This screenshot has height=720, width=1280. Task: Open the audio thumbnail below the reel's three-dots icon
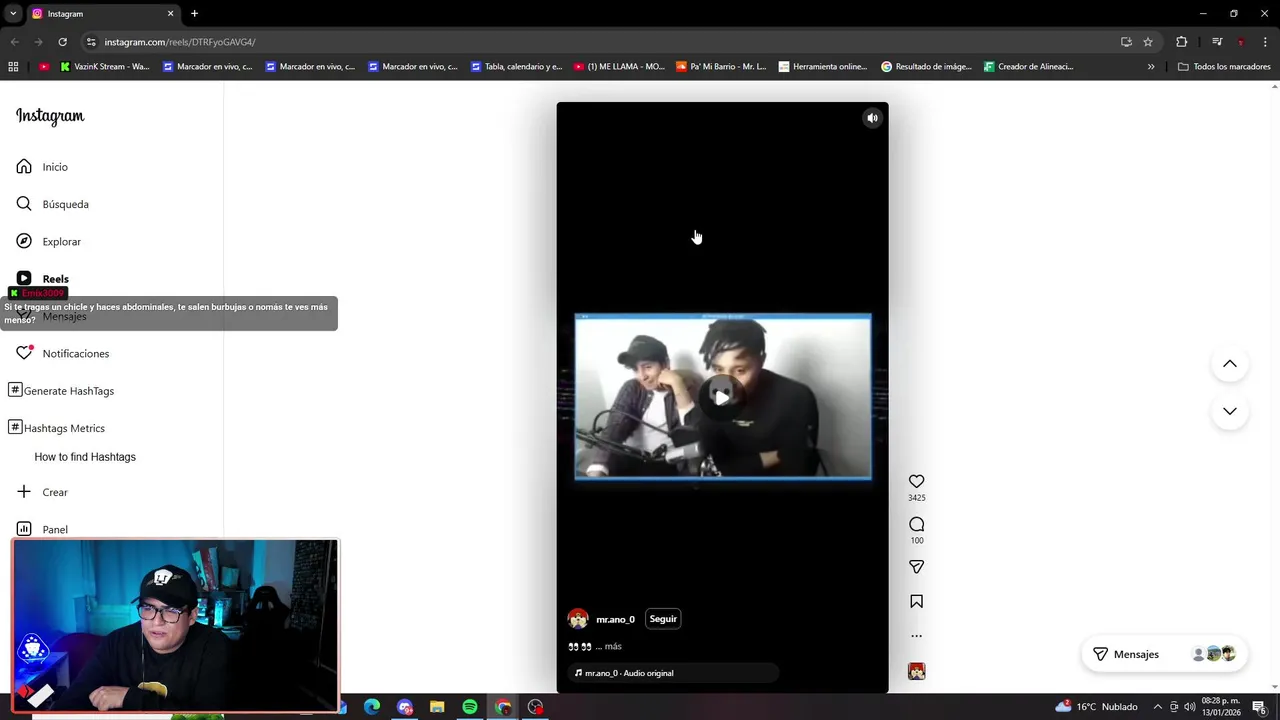point(916,671)
